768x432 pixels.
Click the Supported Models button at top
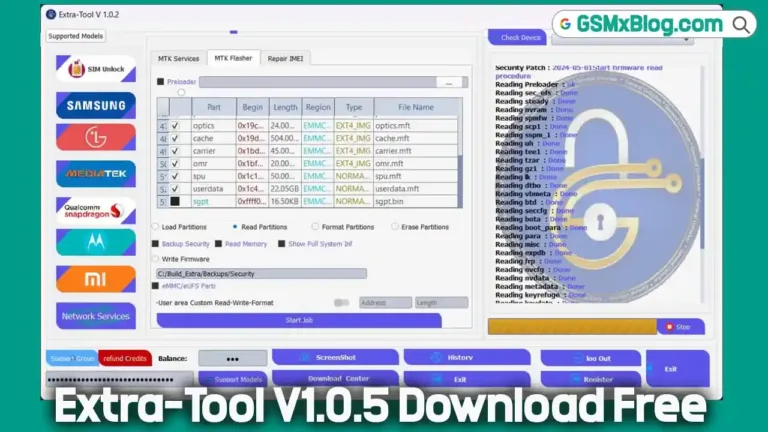click(75, 36)
